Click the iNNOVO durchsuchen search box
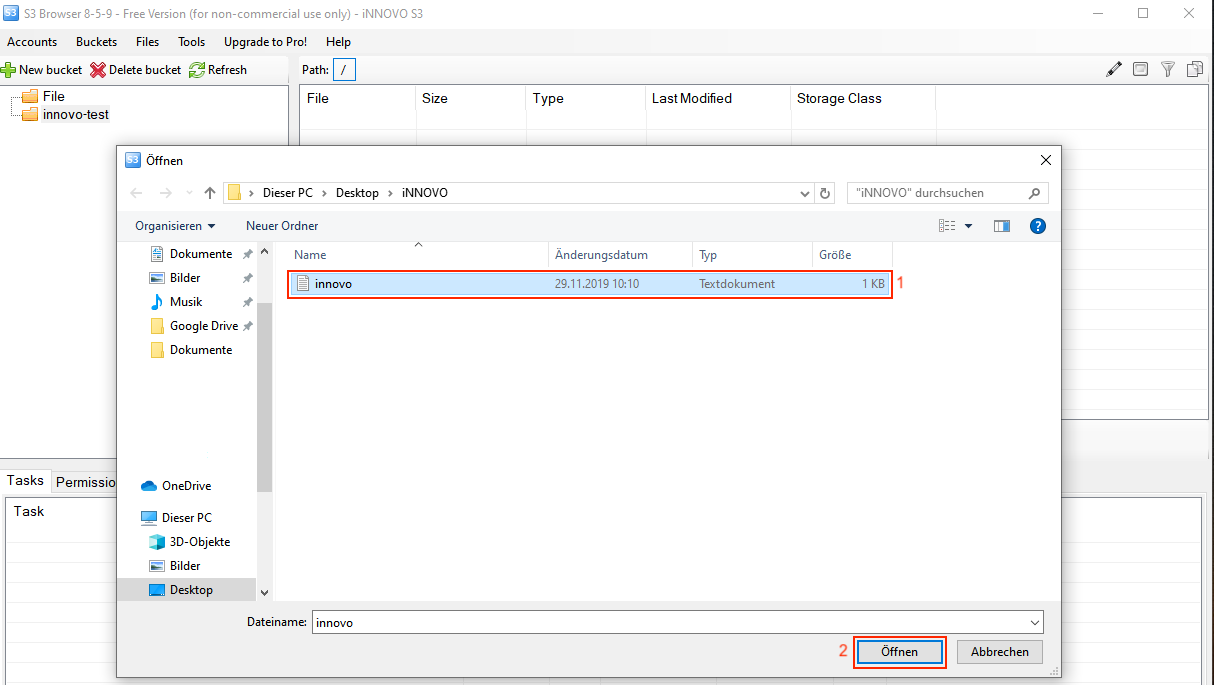1214x685 pixels. 947,193
